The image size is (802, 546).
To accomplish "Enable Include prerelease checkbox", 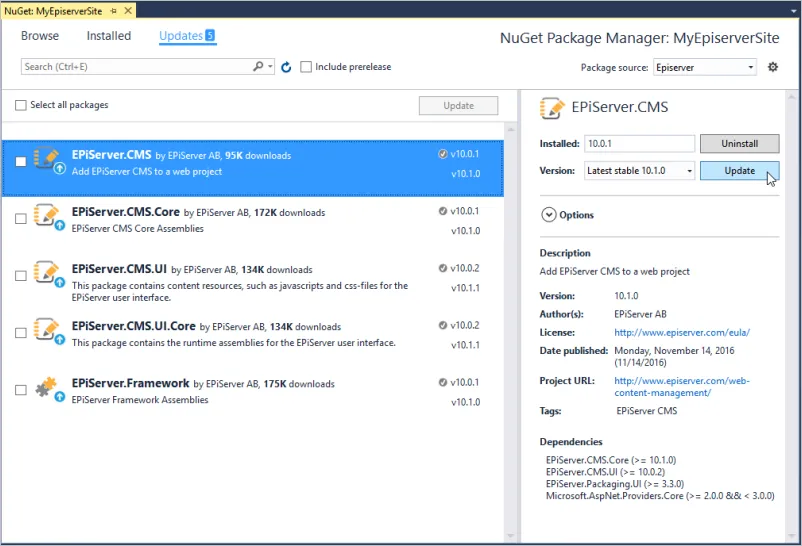I will [x=306, y=67].
